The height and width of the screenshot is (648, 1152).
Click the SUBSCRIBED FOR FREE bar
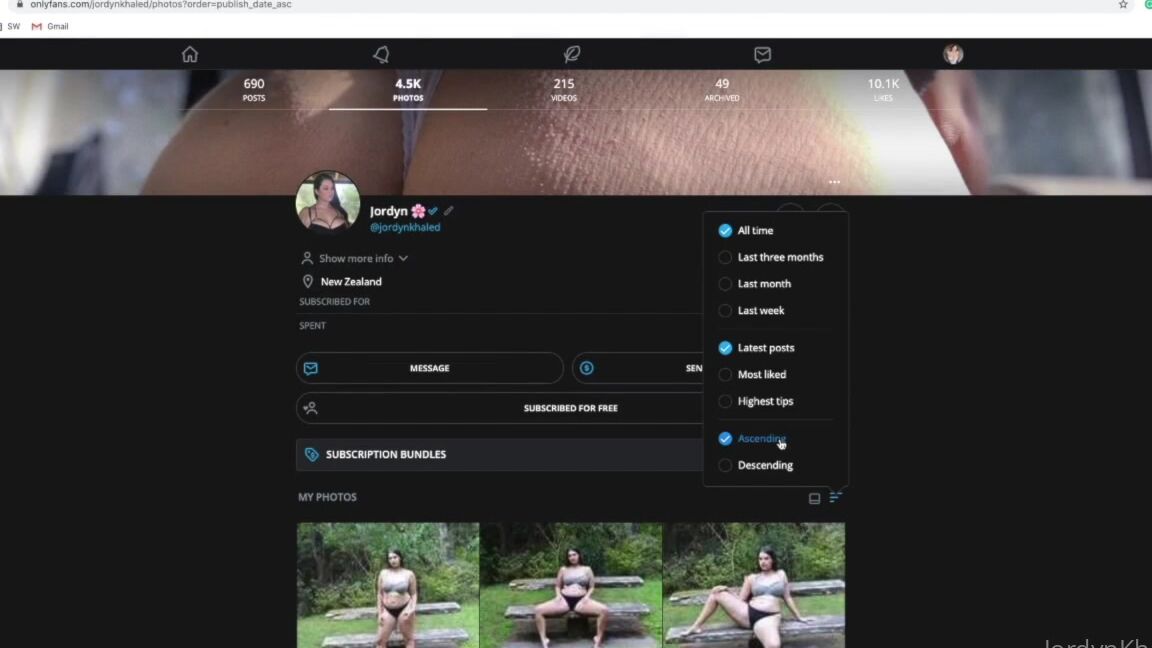tap(570, 408)
